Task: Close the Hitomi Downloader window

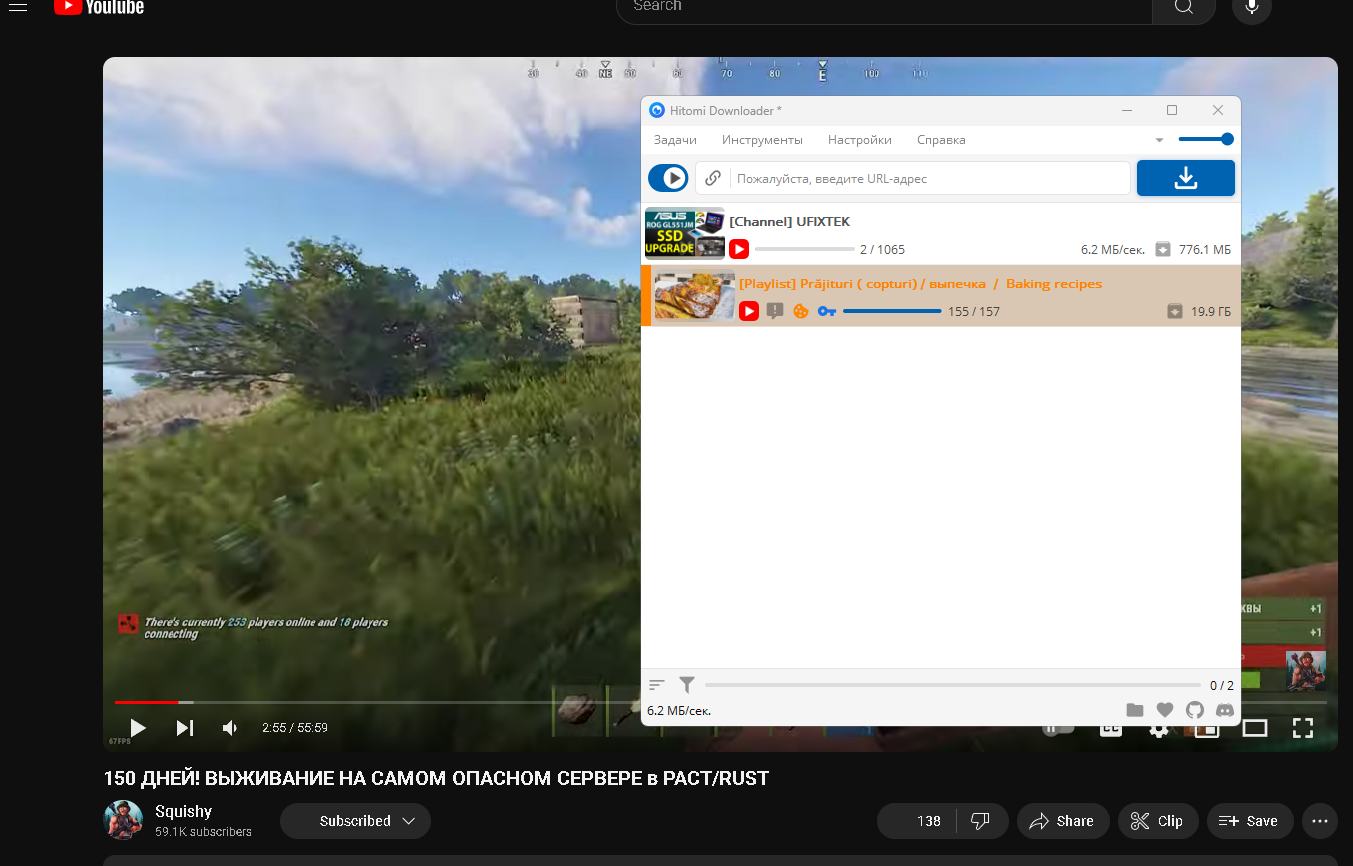Action: coord(1218,110)
